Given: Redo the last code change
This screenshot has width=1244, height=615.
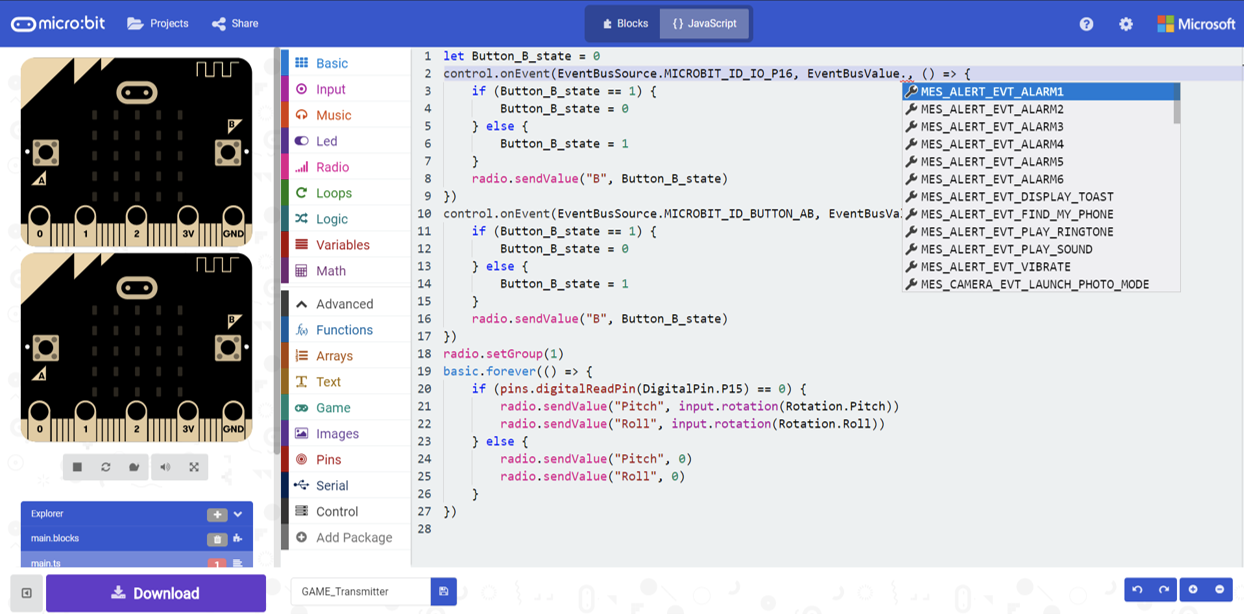Looking at the screenshot, I should pos(1163,590).
